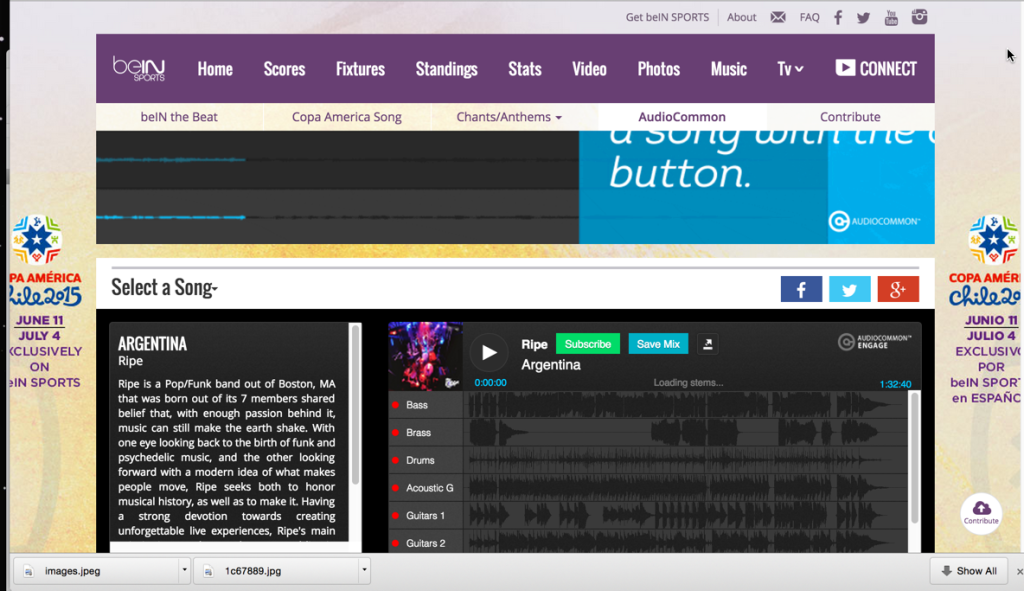Switch to the Copa America Song tab

click(x=346, y=117)
